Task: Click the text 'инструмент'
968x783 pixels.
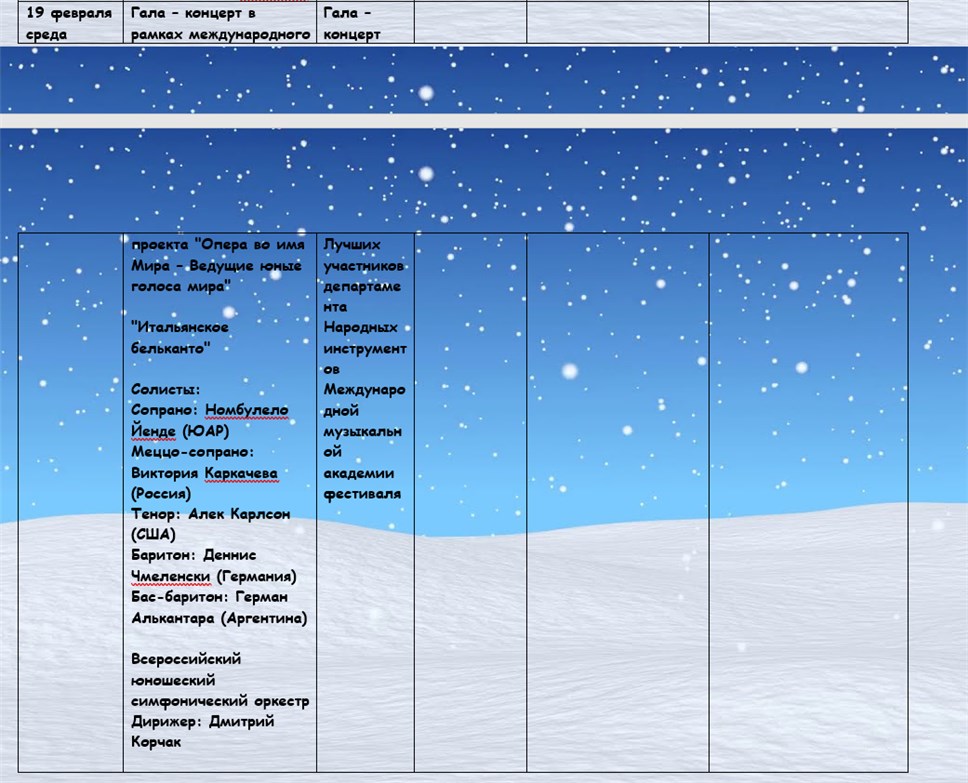Action: 365,349
